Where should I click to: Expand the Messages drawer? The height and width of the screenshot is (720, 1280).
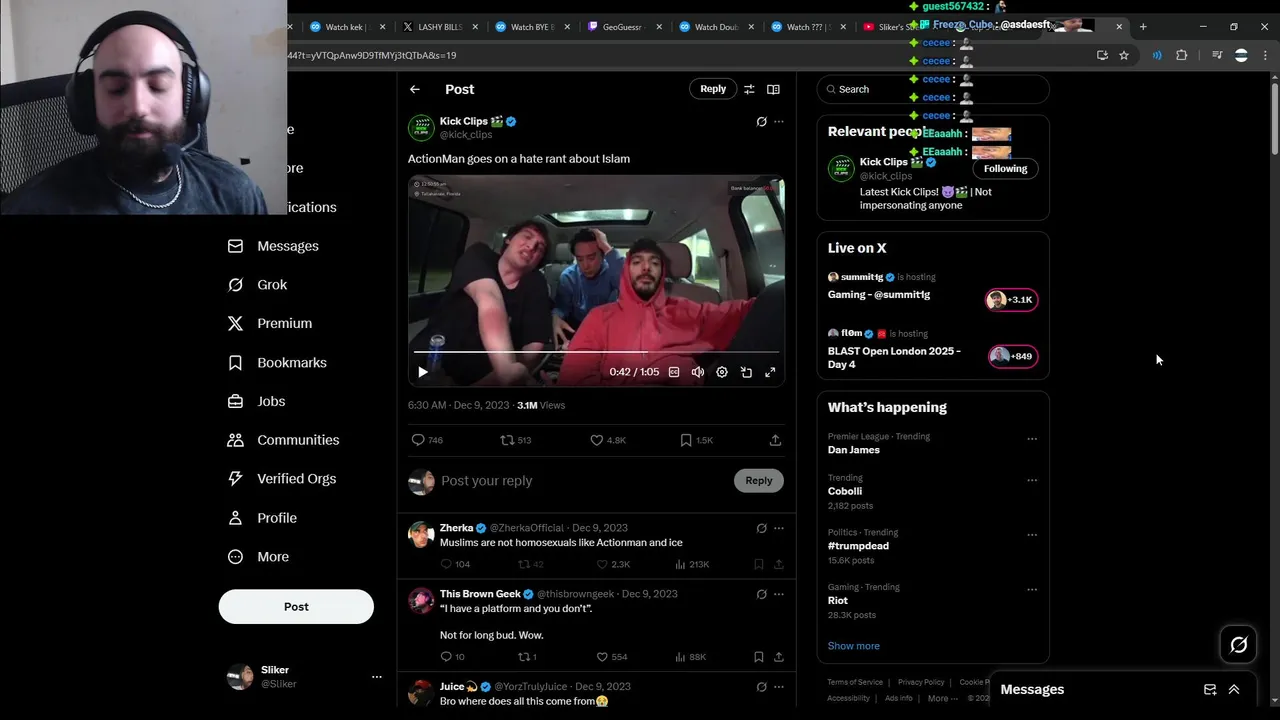click(x=1234, y=690)
